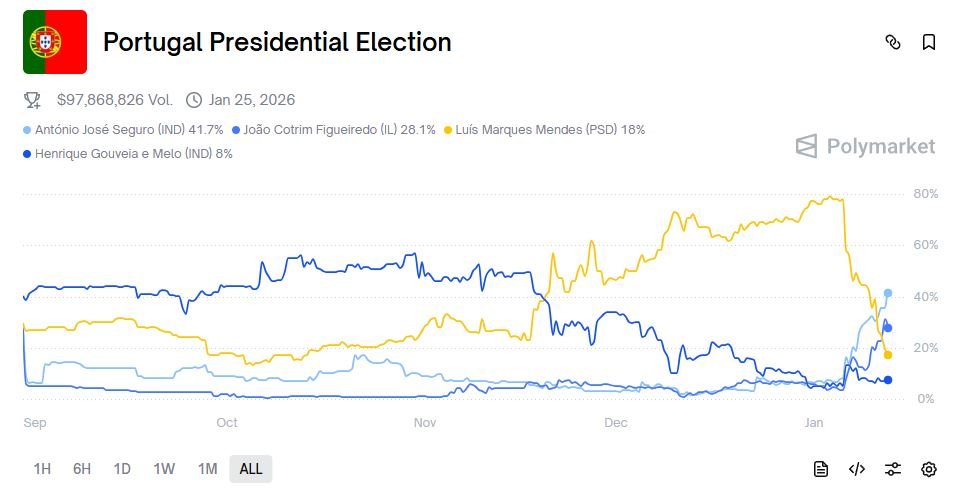Click Henrique Gouveia e Melo legend entry

(x=128, y=154)
